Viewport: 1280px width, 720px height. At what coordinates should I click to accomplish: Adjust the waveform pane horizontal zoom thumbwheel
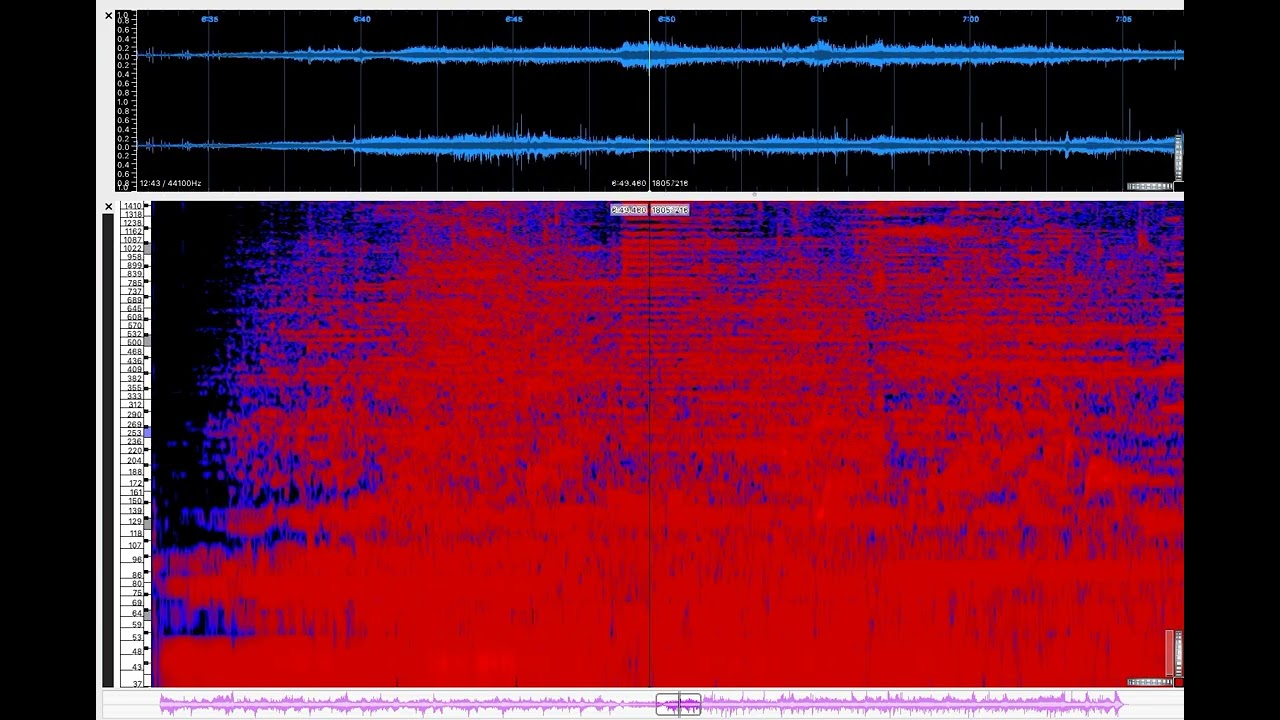point(1150,186)
